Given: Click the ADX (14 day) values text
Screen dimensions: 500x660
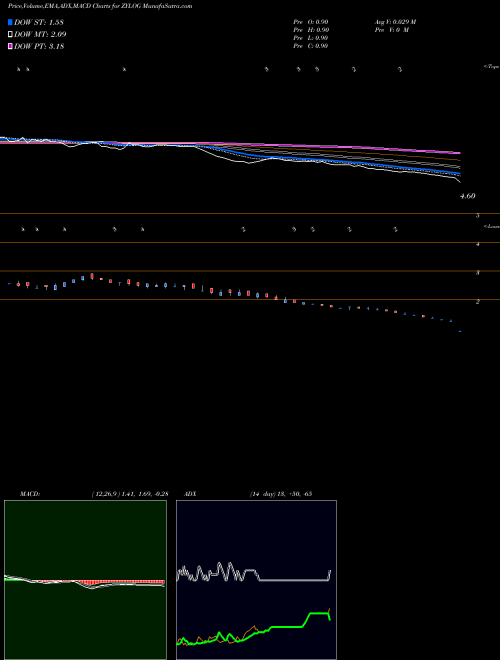Looking at the screenshot, I should click(x=281, y=494).
